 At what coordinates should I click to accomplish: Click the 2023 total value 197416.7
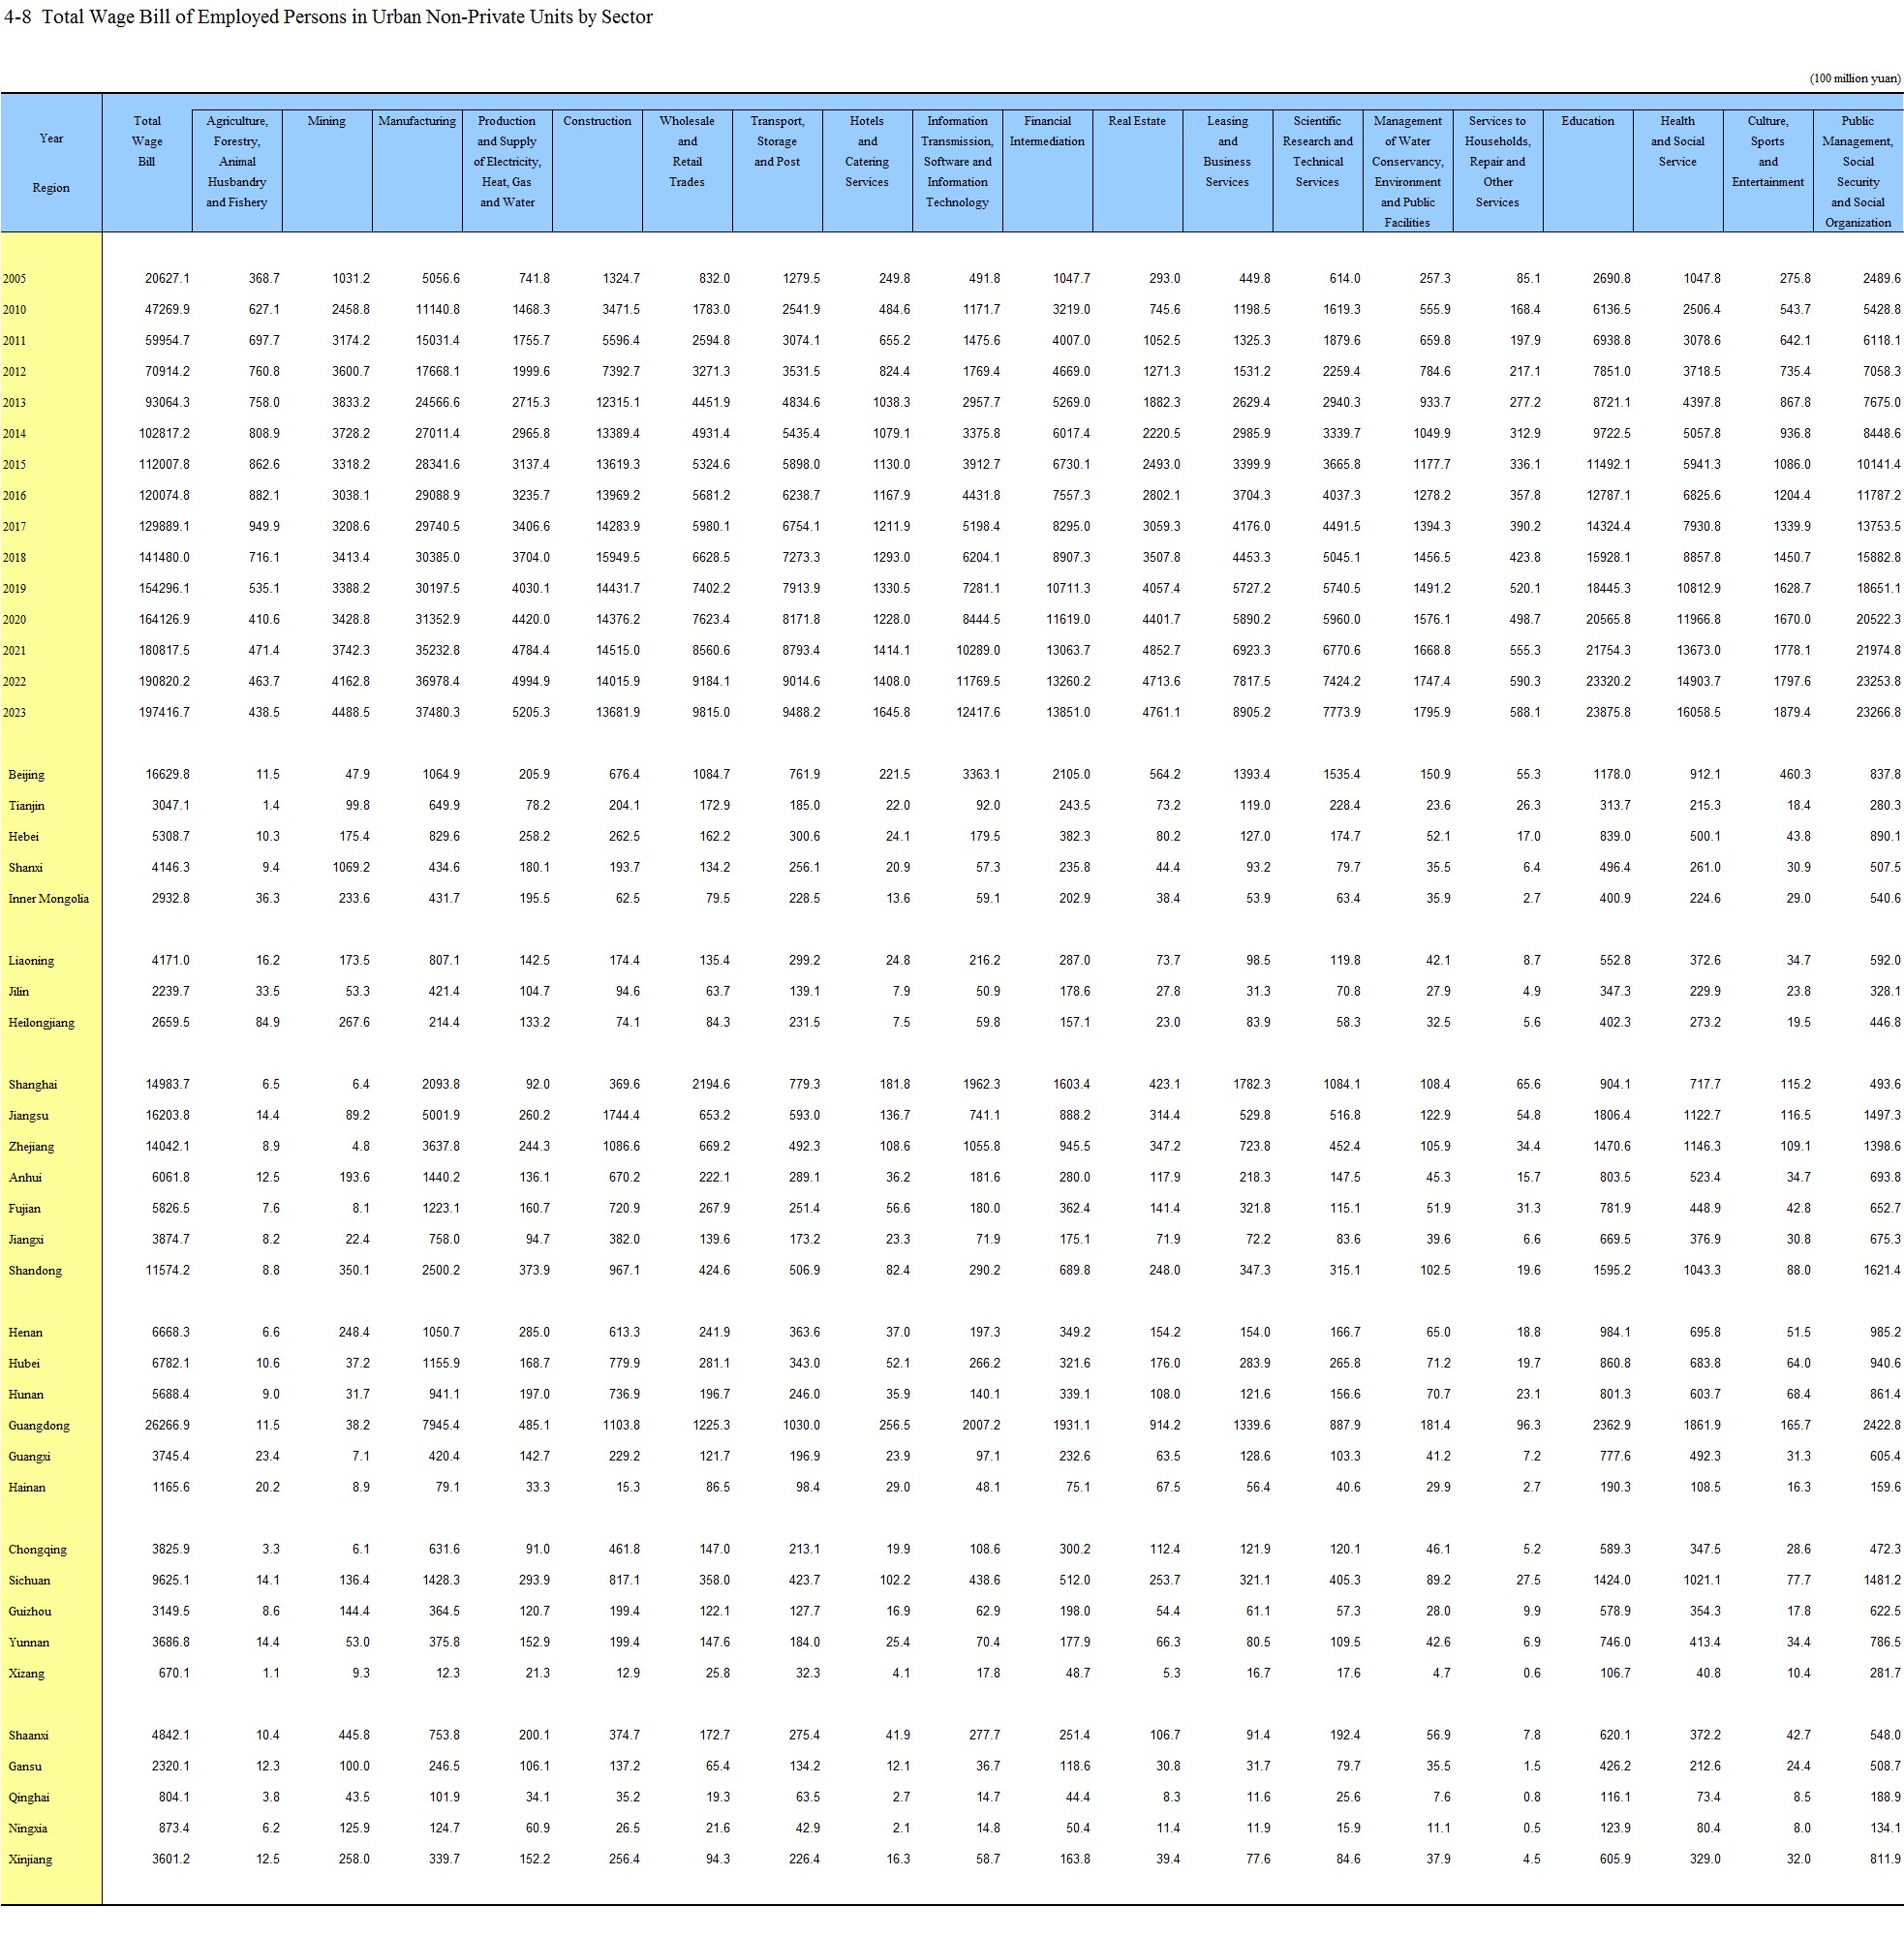164,713
